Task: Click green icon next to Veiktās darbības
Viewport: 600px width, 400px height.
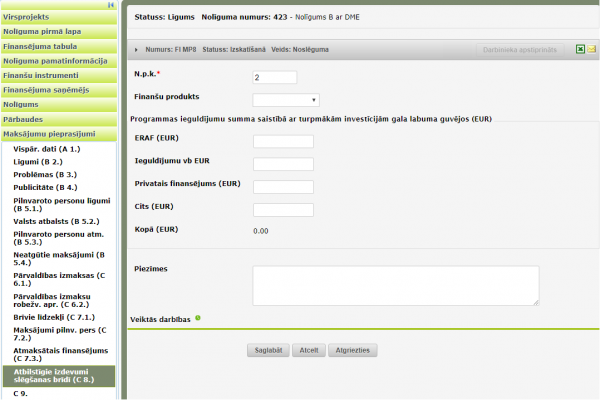Action: click(x=198, y=318)
